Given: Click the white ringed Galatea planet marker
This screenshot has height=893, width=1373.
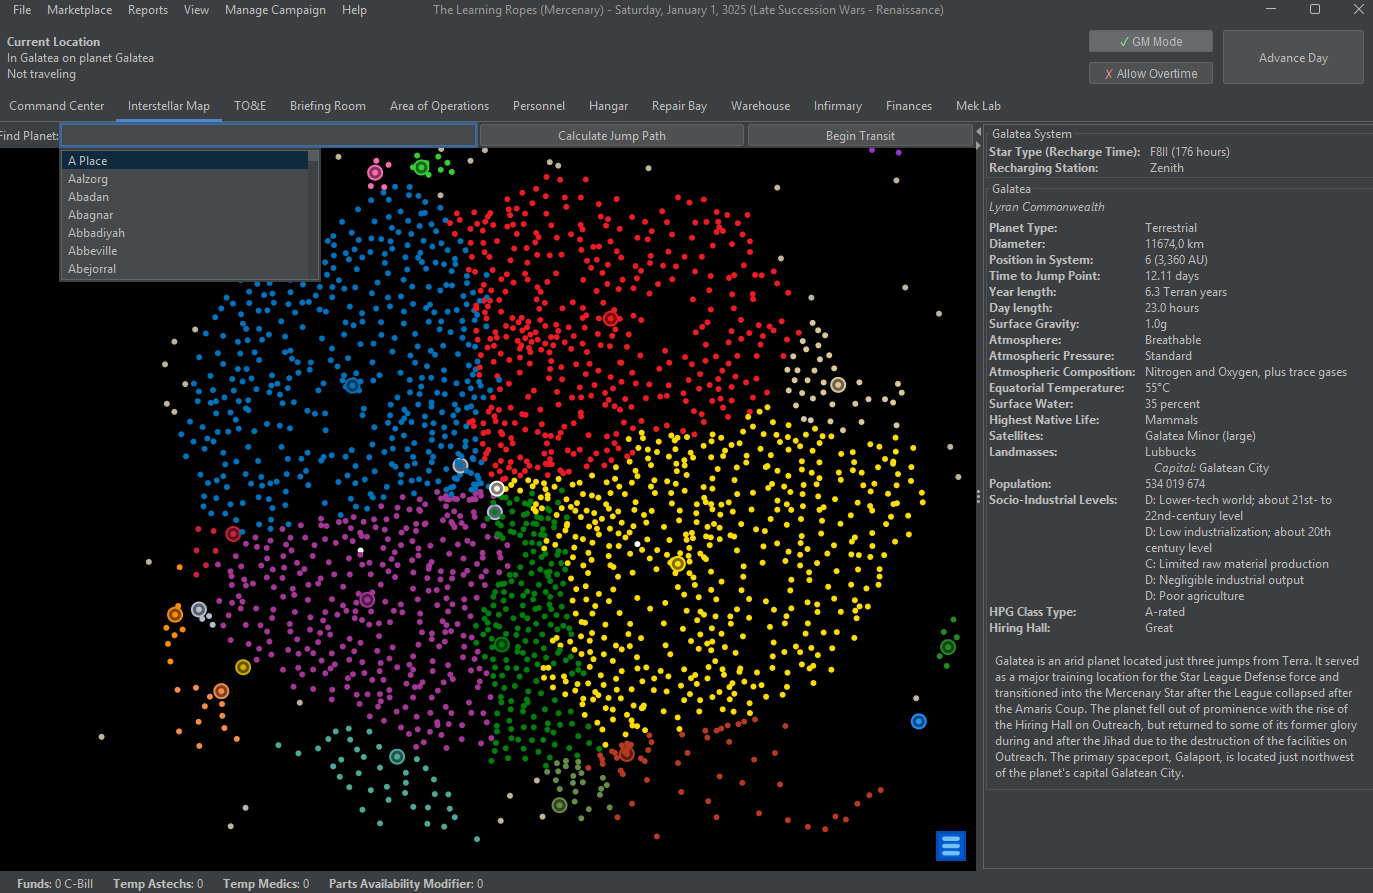Looking at the screenshot, I should [497, 489].
